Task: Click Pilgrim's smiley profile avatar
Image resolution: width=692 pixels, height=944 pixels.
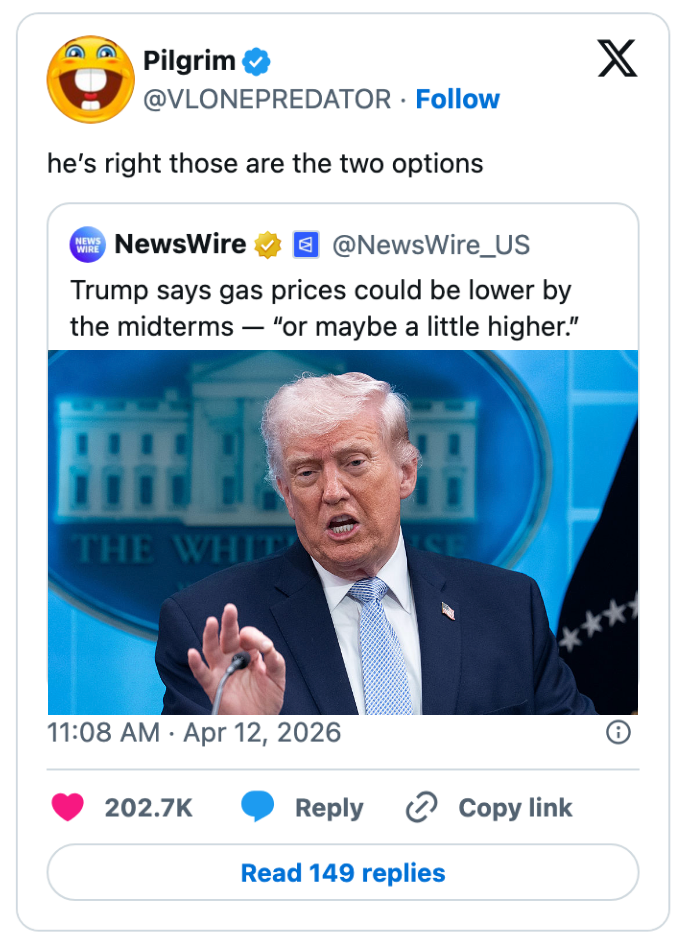Action: 90,79
